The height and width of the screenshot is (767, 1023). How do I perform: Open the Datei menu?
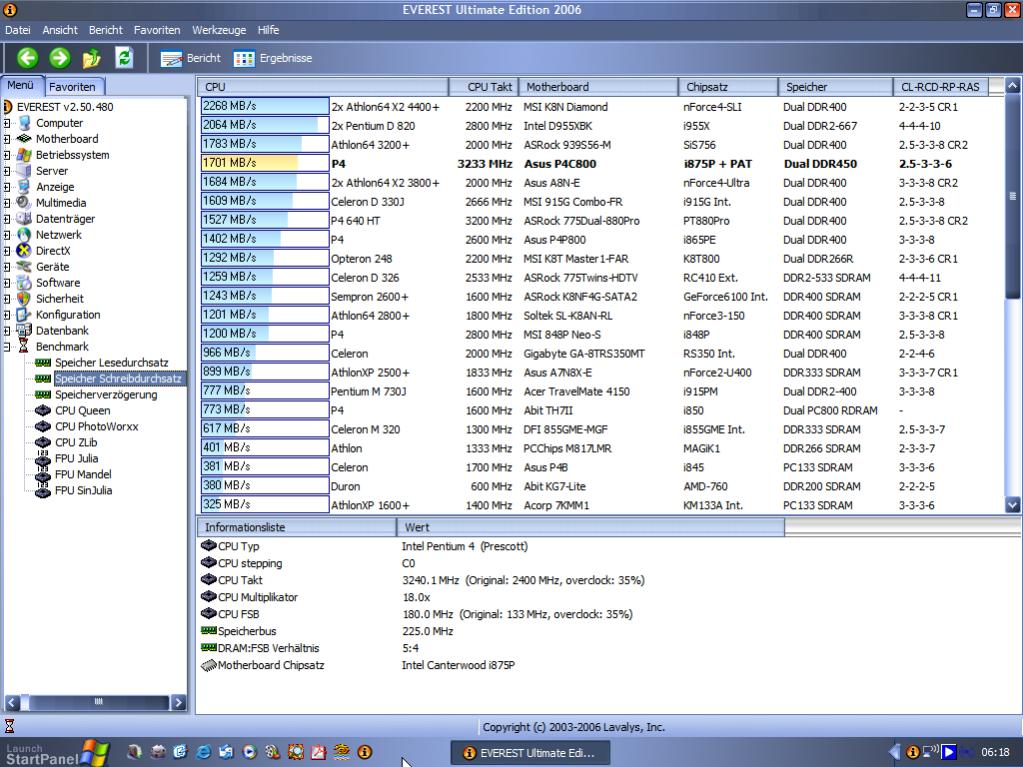coord(18,30)
